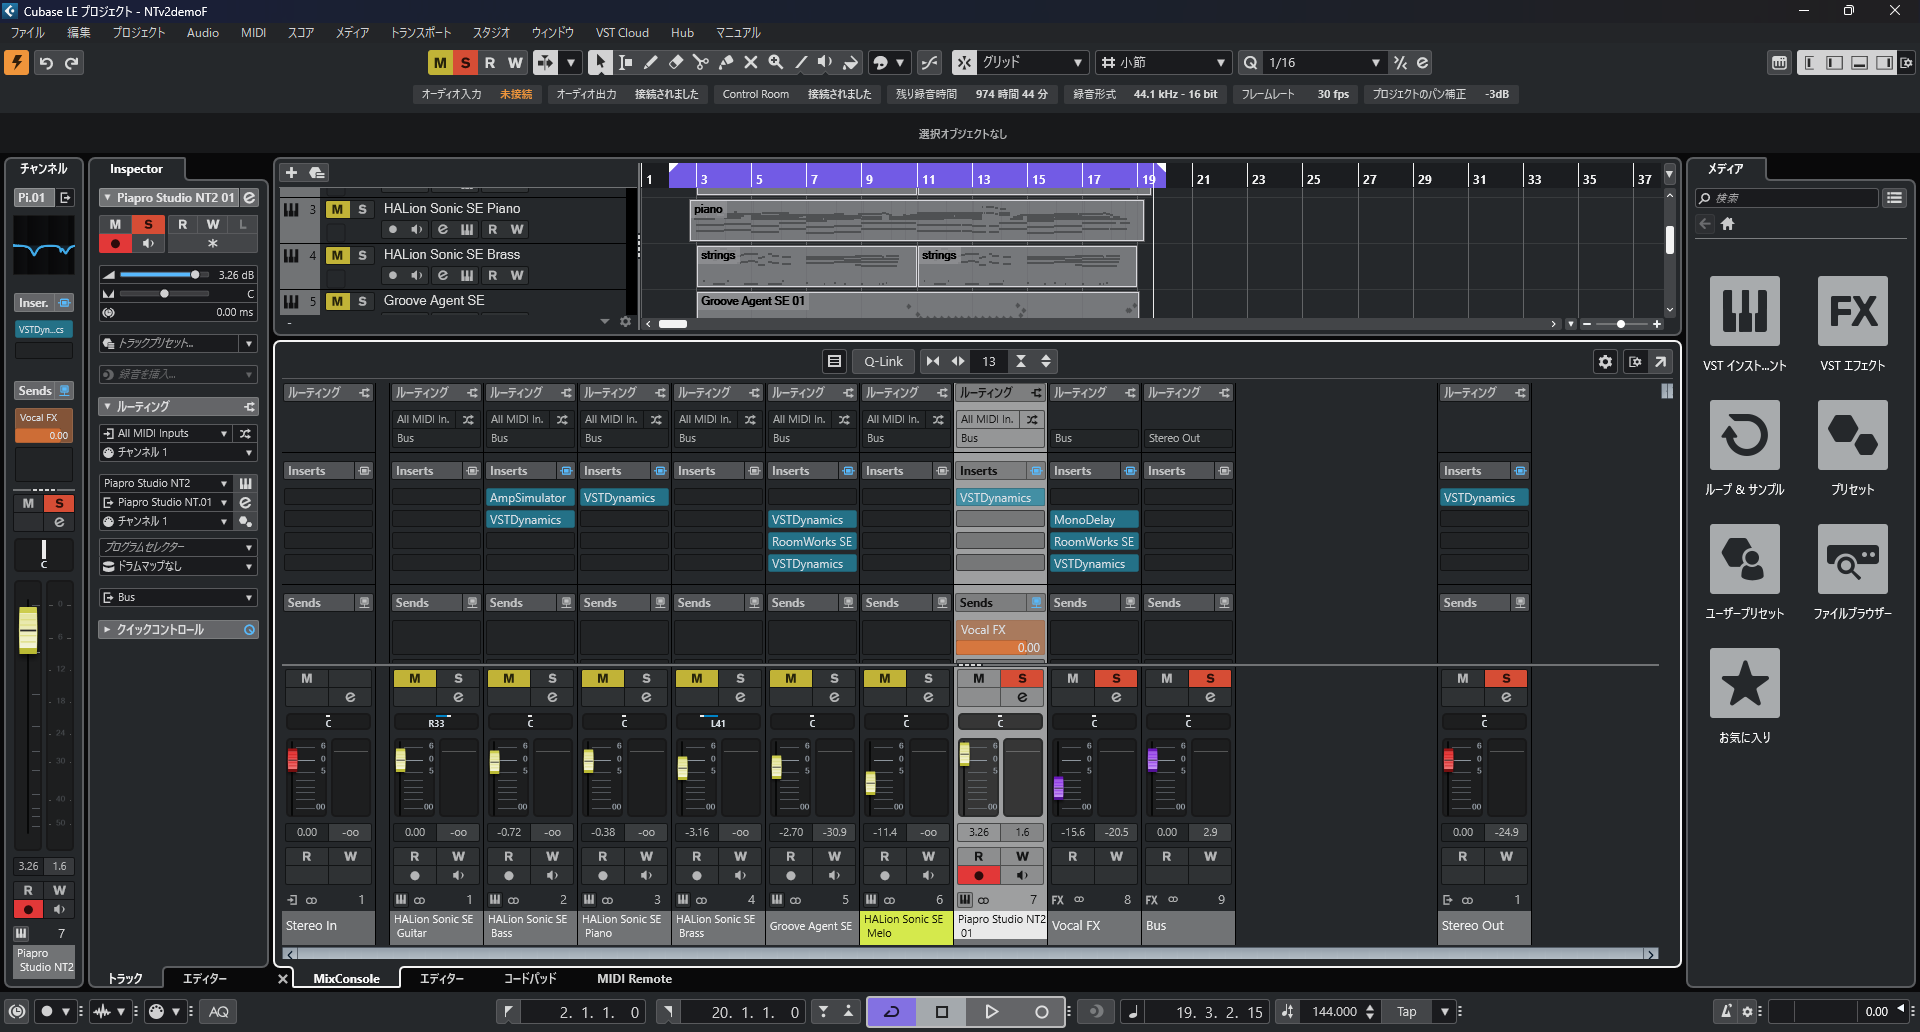Select the Line tool
Screen dimensions: 1920x1032
(801, 63)
